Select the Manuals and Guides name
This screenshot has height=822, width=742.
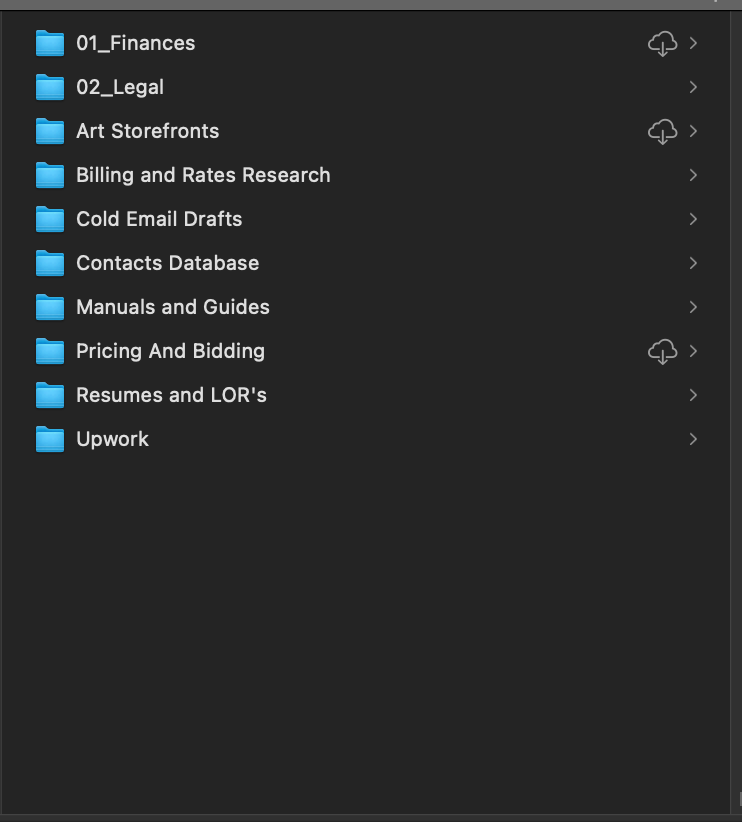click(x=173, y=307)
